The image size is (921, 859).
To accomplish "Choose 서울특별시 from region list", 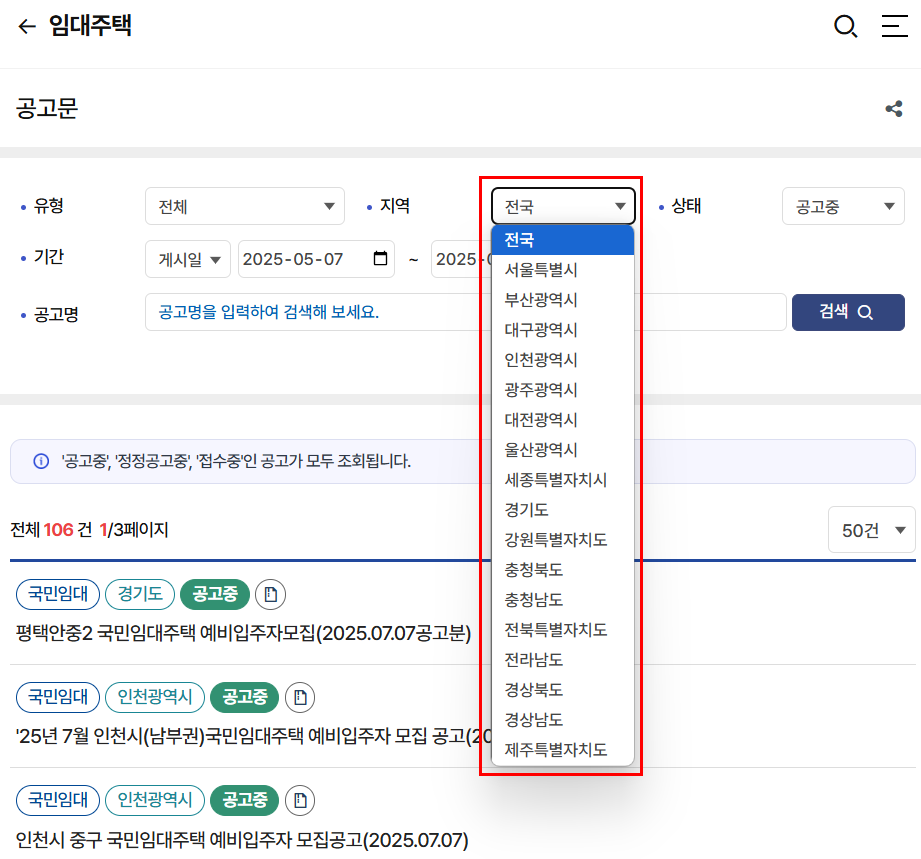I will tap(563, 270).
